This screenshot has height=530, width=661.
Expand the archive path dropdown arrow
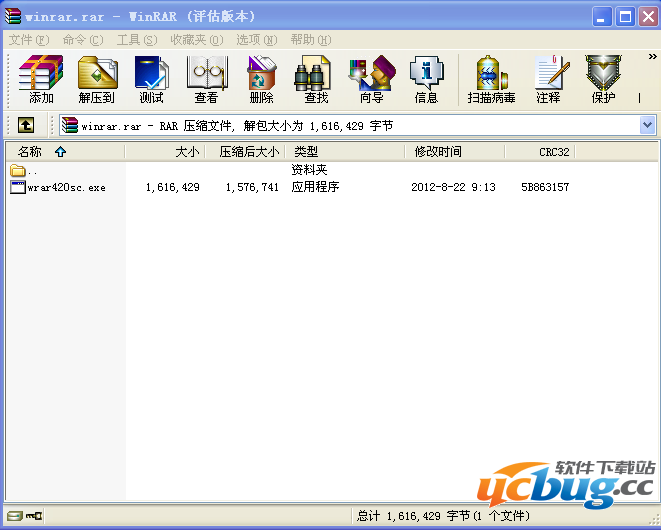(x=647, y=125)
